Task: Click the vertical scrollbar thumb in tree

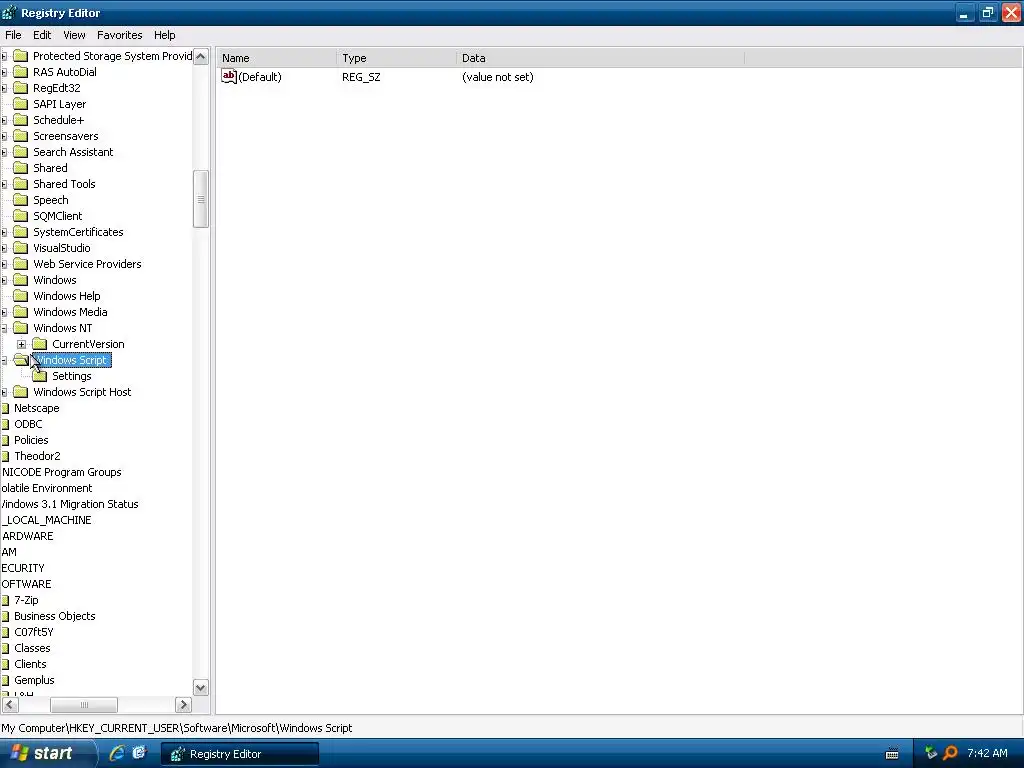Action: pyautogui.click(x=200, y=199)
